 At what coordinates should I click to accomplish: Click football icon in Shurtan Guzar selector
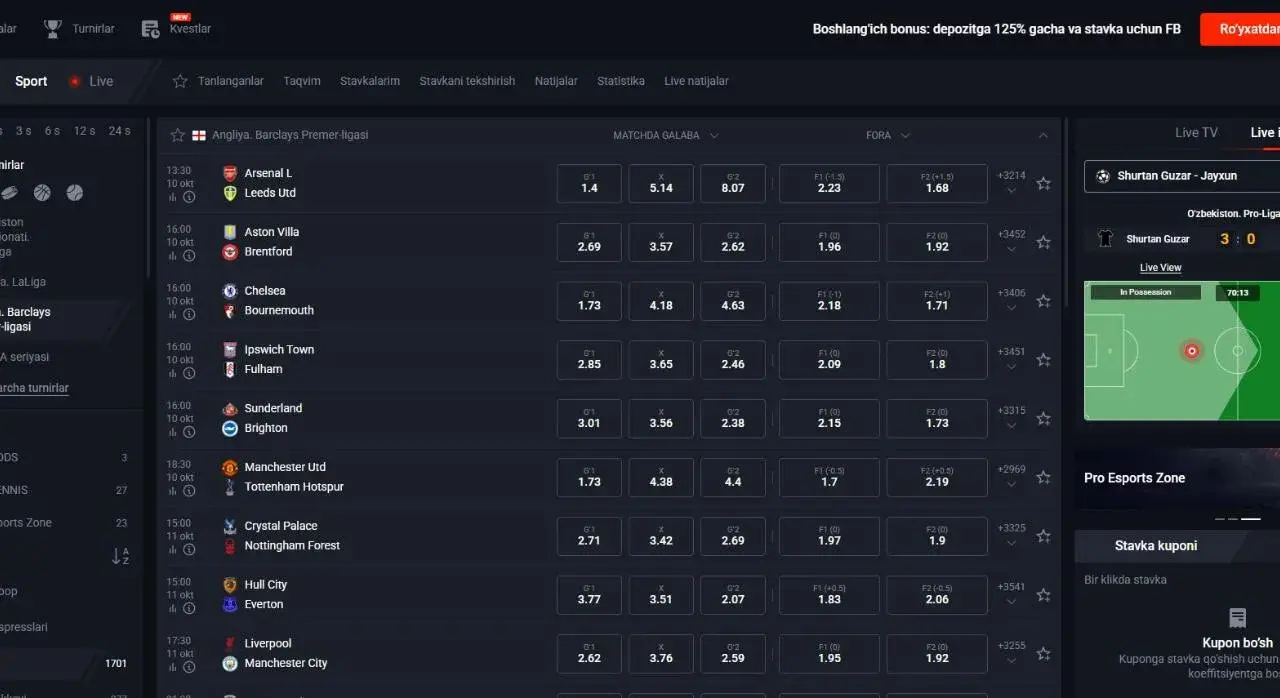point(1103,176)
